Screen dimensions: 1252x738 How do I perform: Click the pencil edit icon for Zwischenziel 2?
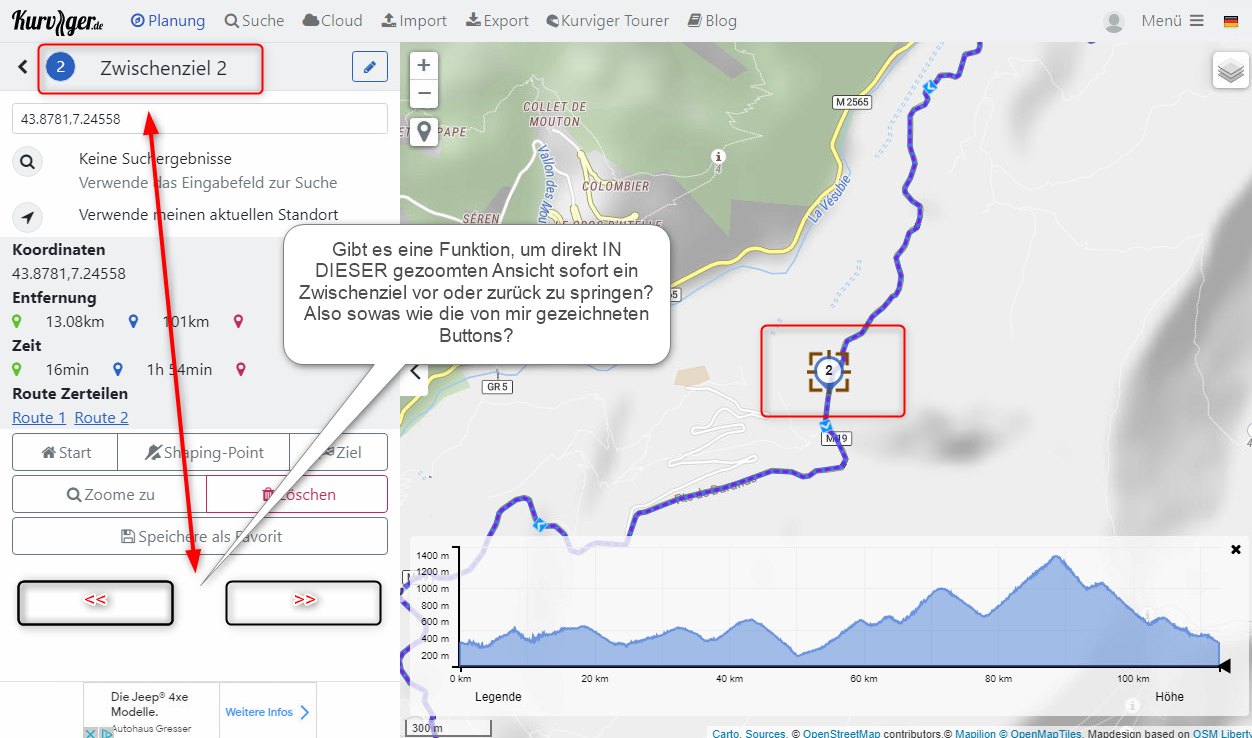[x=369, y=67]
